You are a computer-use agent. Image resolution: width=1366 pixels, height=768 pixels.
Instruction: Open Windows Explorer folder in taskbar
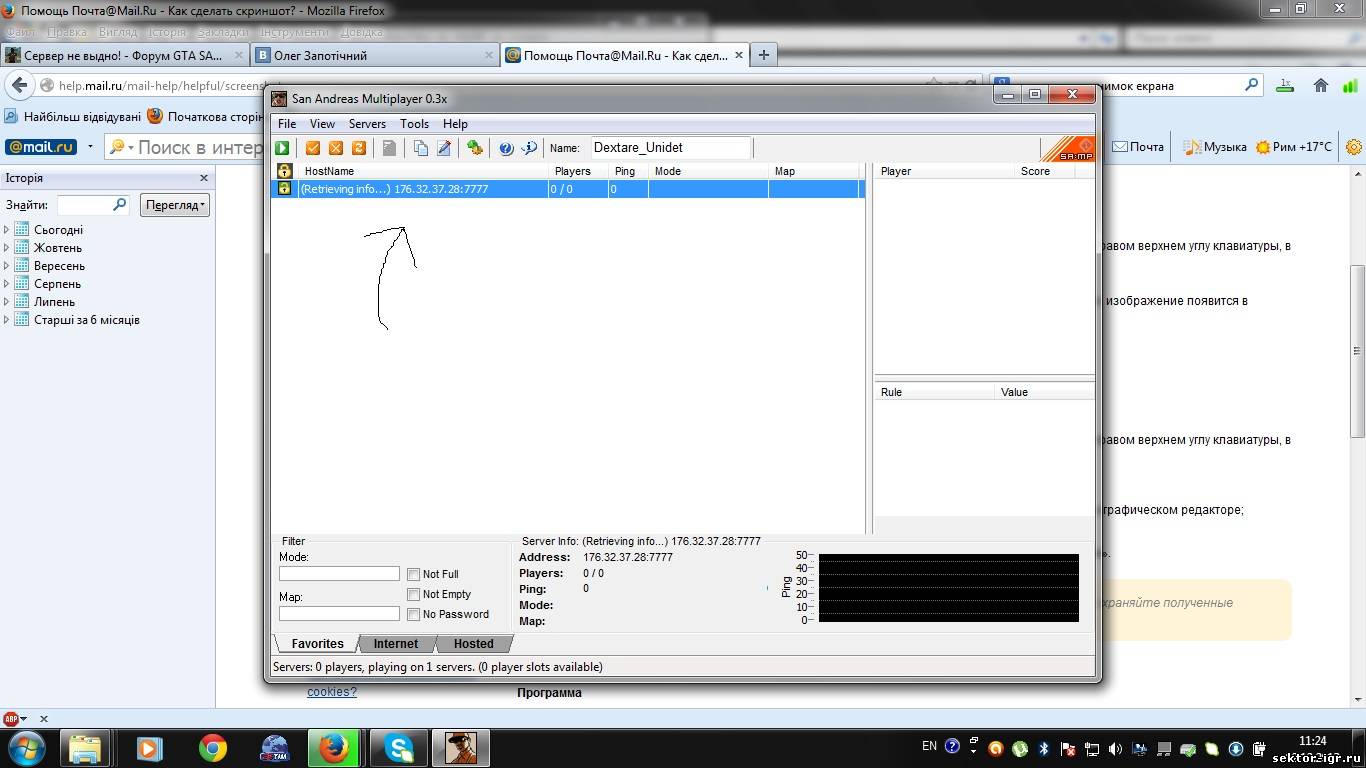click(x=85, y=748)
